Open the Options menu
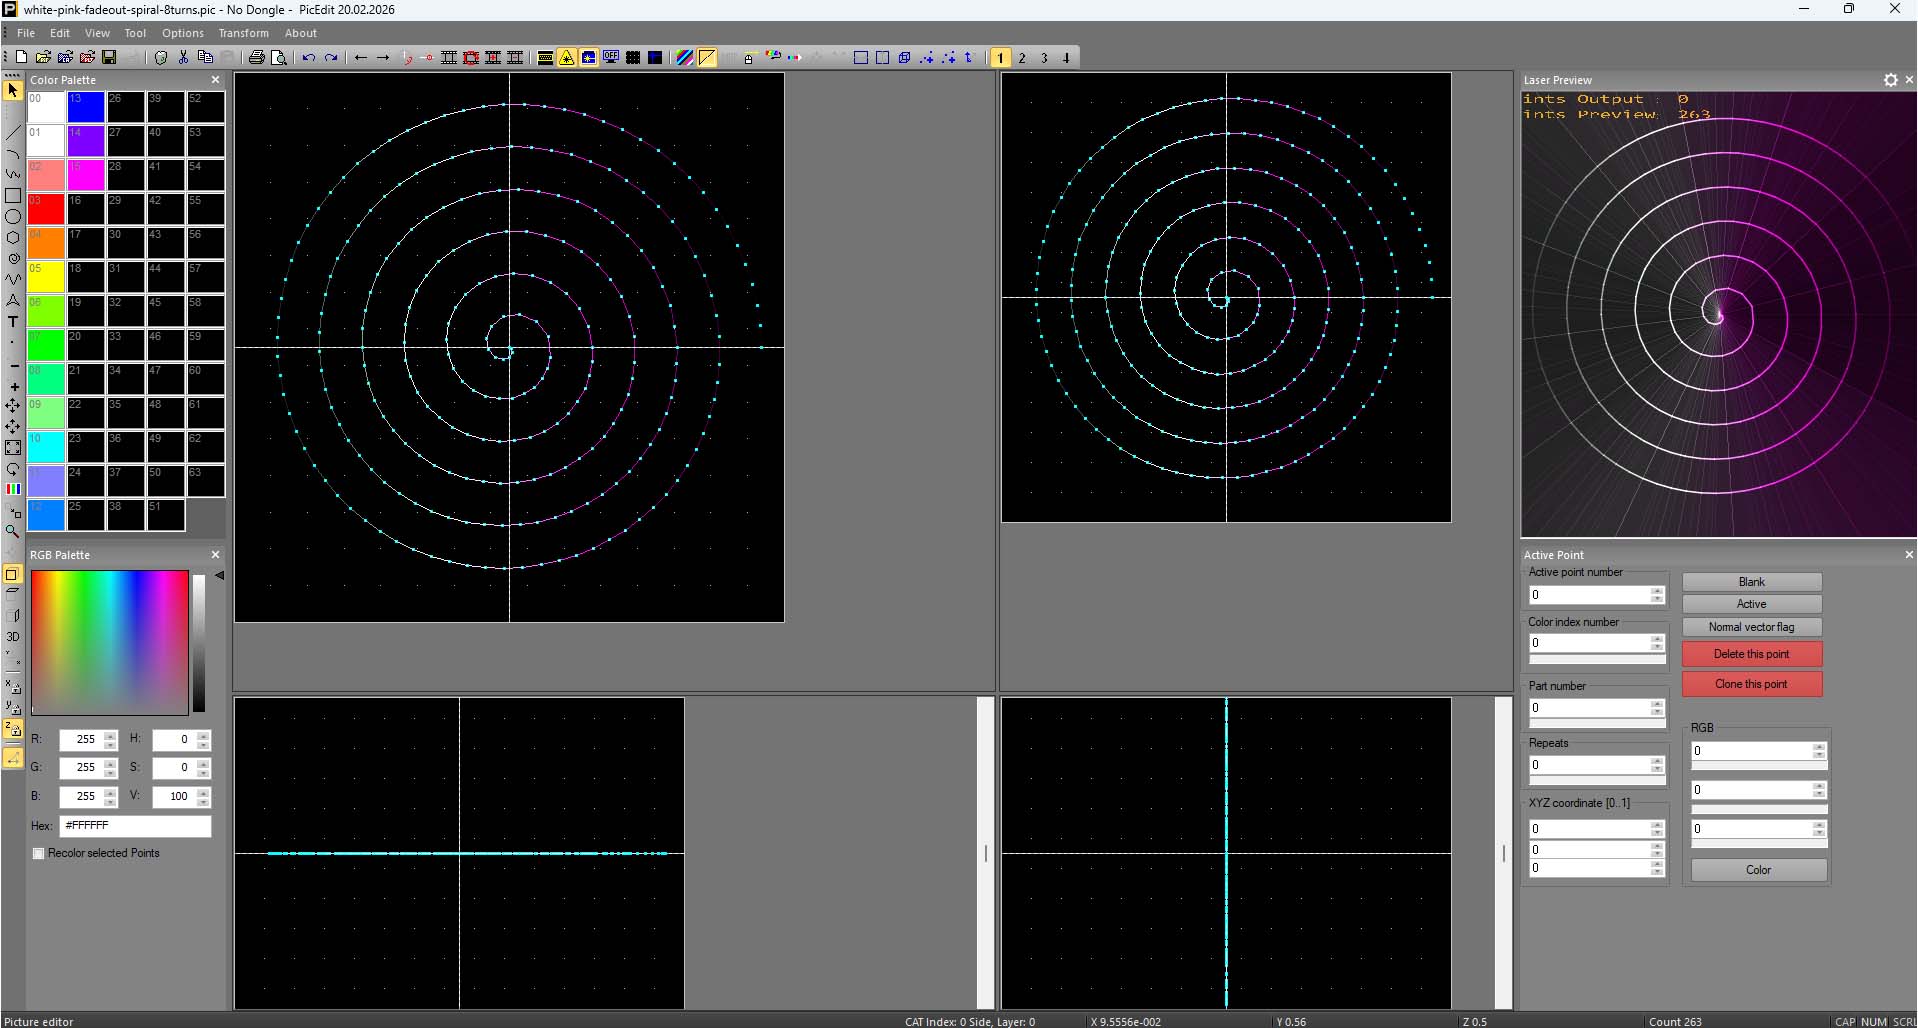Viewport: 1918px width, 1028px height. click(183, 33)
